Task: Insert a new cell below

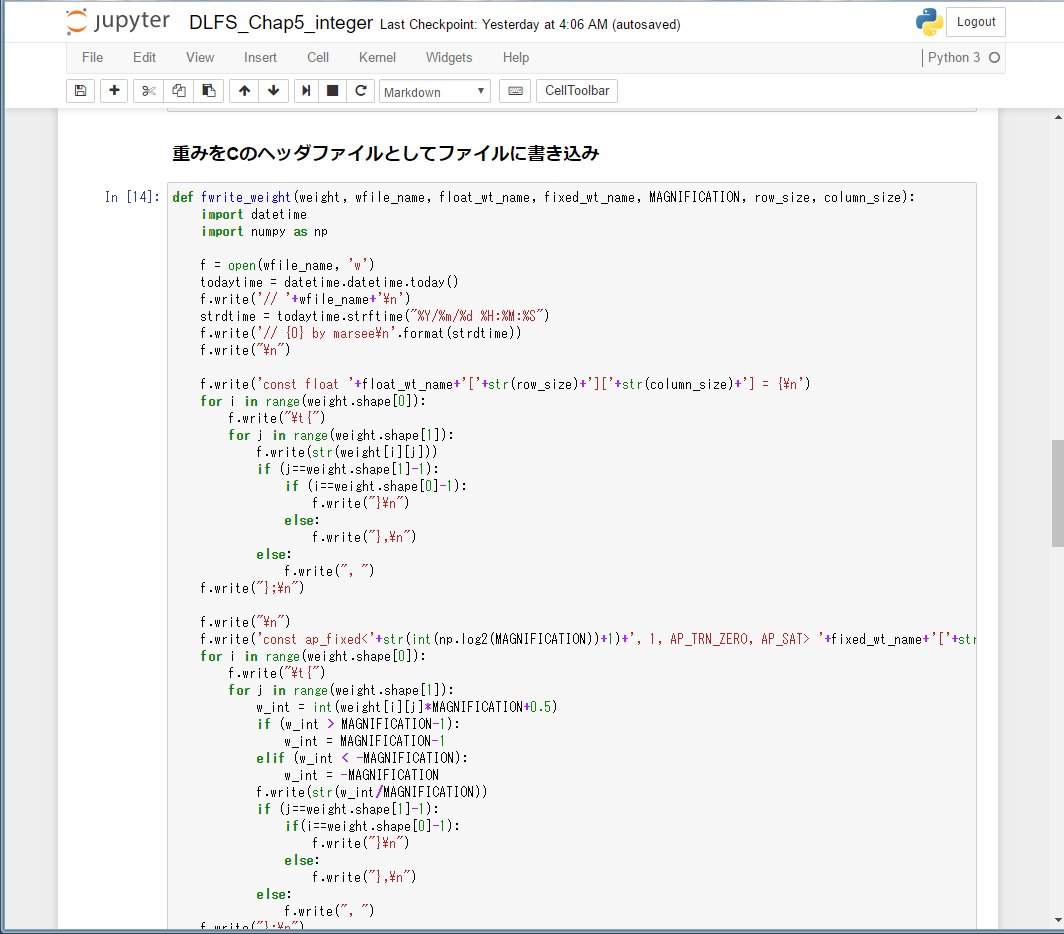Action: (114, 91)
